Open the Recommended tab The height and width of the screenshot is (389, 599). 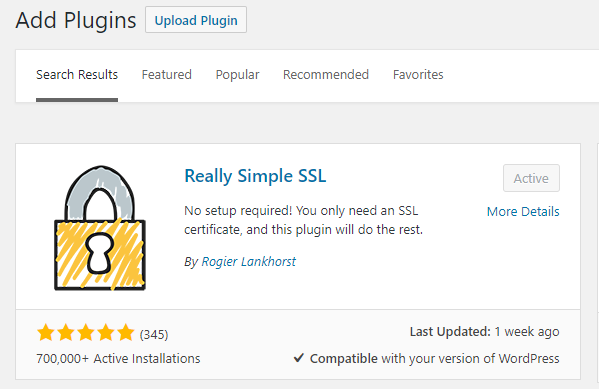click(x=326, y=75)
